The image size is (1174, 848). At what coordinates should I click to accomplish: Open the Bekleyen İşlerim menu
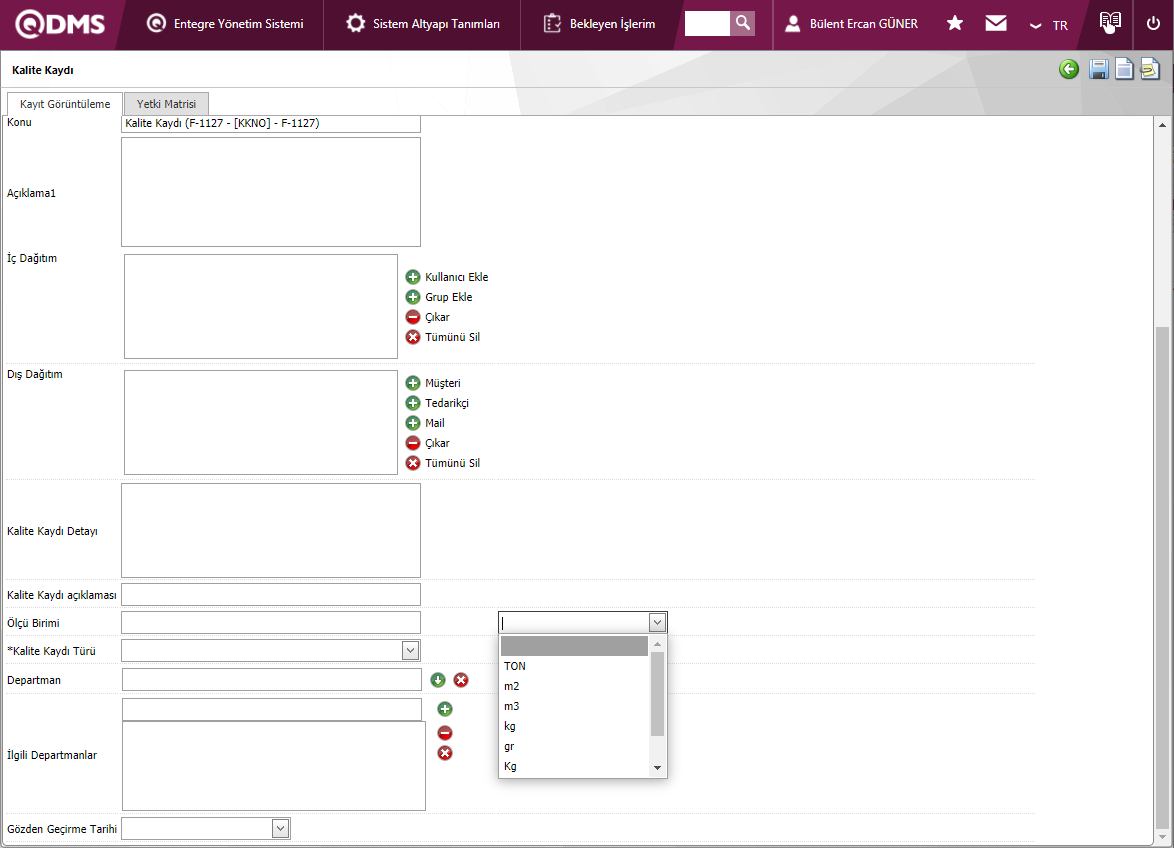600,24
